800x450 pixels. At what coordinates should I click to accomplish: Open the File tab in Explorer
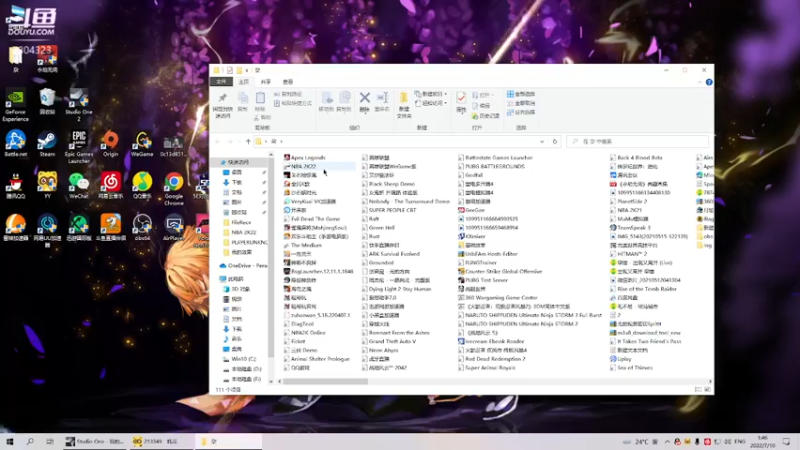pyautogui.click(x=221, y=82)
